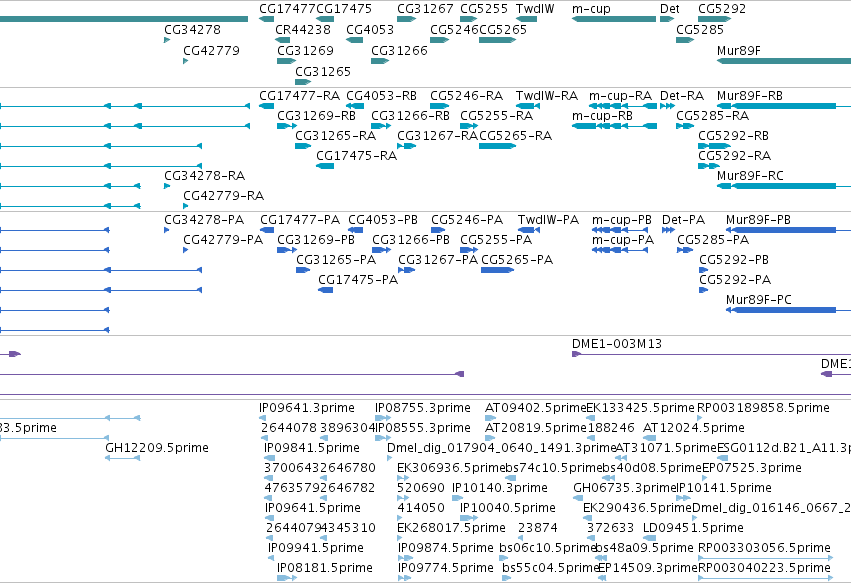851x583 pixels.
Task: Click EST AT12024.5prime
Action: click(x=650, y=438)
